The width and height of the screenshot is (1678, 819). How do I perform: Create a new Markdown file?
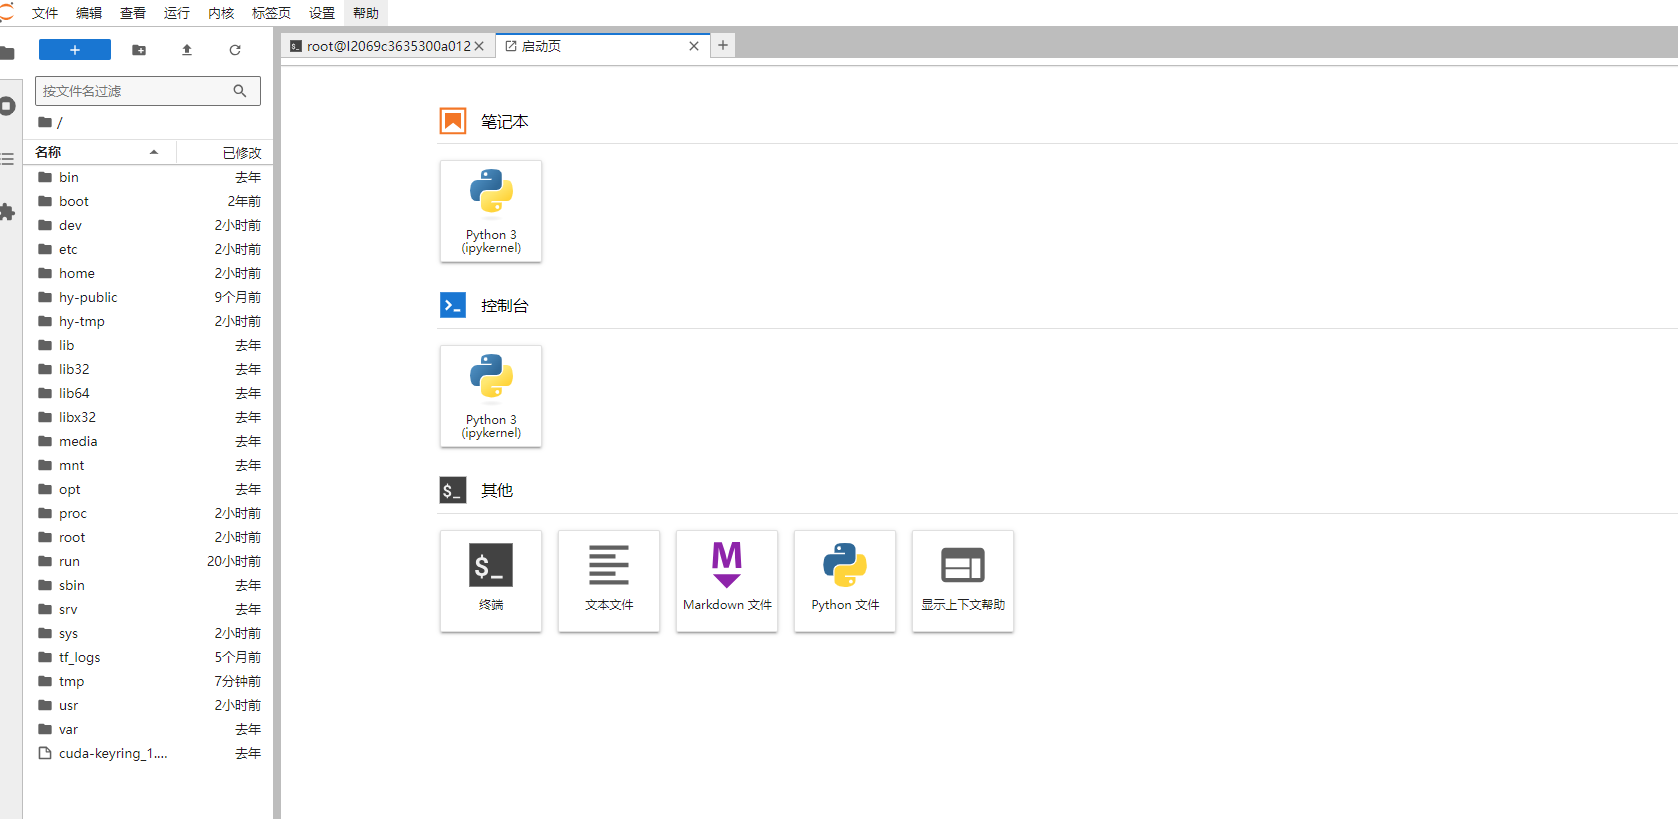point(727,581)
